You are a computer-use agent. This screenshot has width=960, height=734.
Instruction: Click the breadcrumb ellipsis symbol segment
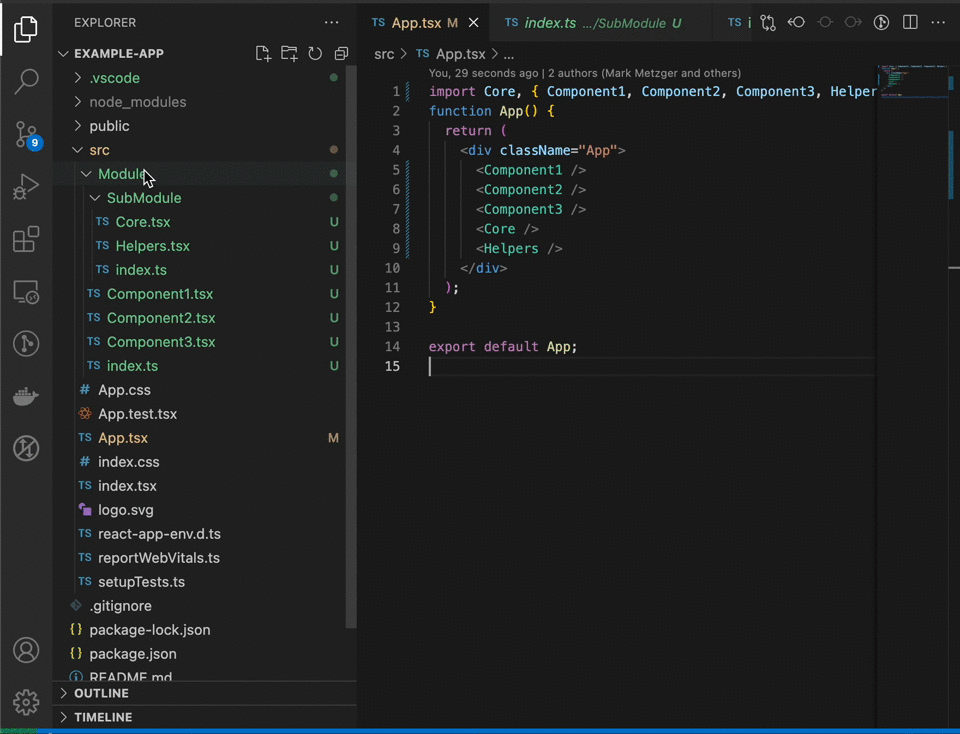point(509,54)
